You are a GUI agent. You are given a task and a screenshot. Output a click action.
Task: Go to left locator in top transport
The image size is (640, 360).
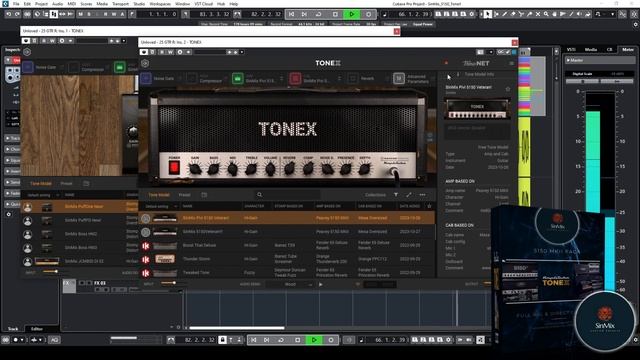tap(291, 14)
